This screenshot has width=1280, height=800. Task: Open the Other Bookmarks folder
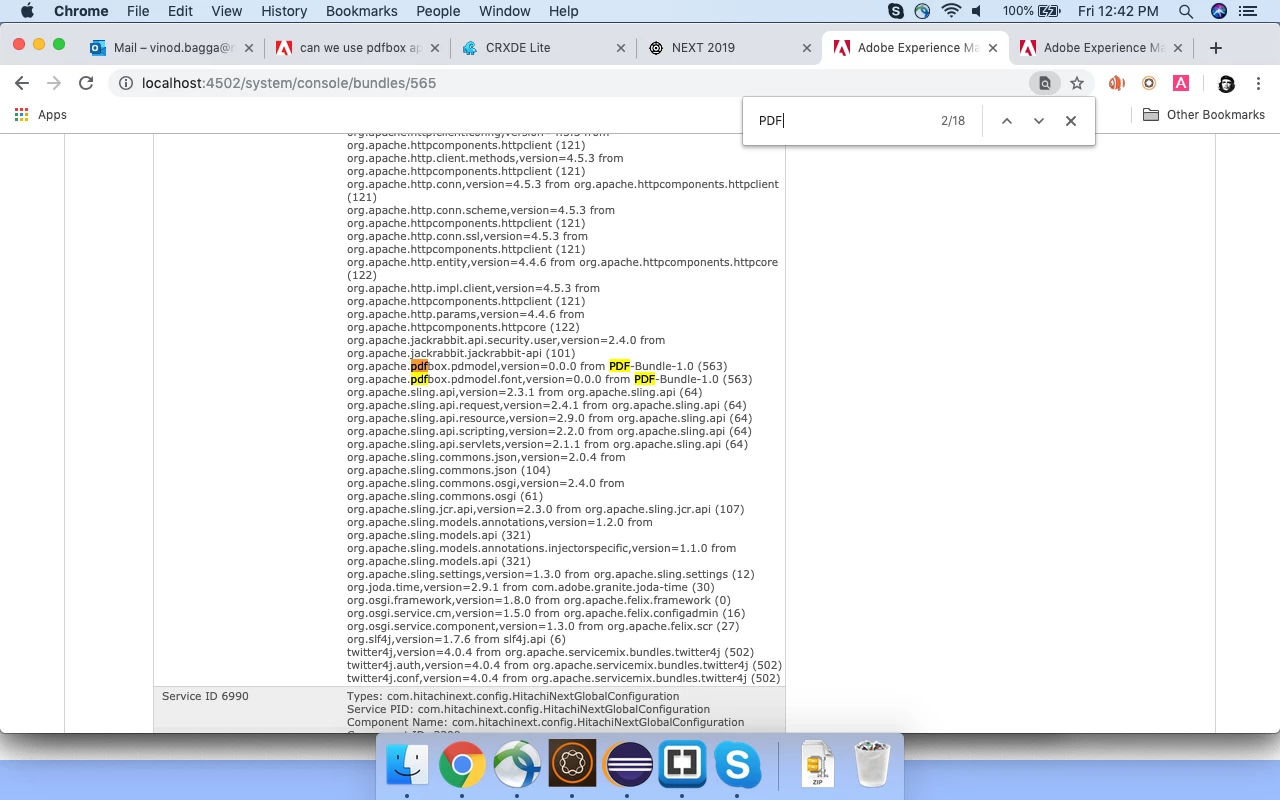tap(1204, 115)
